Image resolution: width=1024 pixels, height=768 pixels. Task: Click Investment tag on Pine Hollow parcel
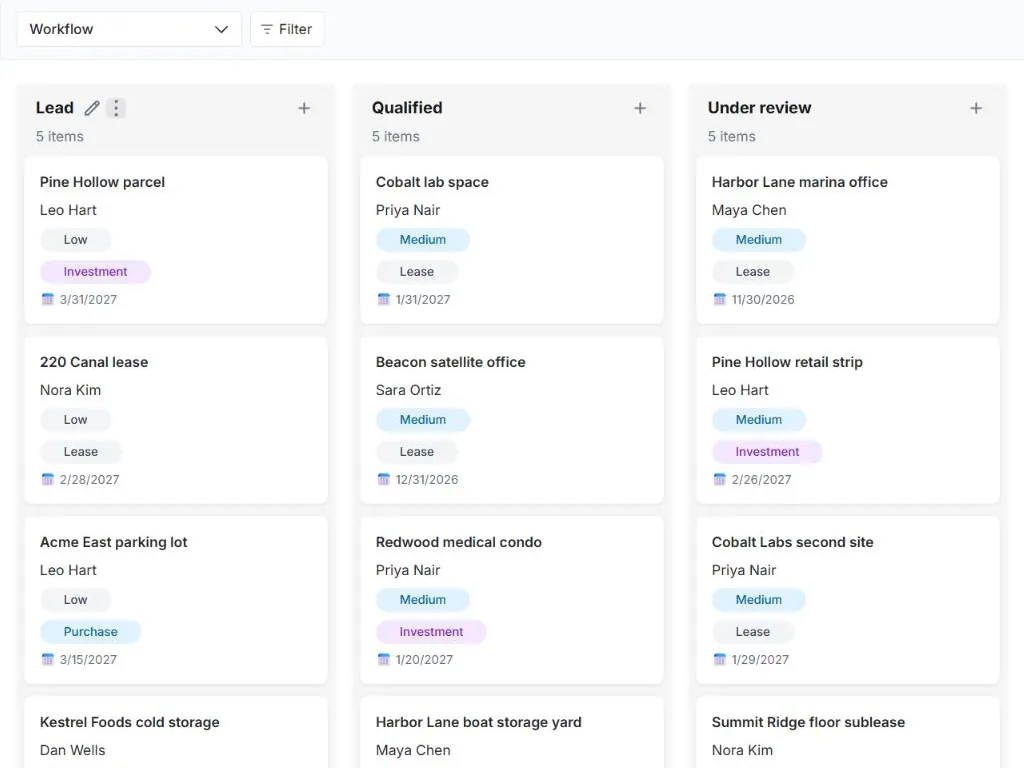95,272
